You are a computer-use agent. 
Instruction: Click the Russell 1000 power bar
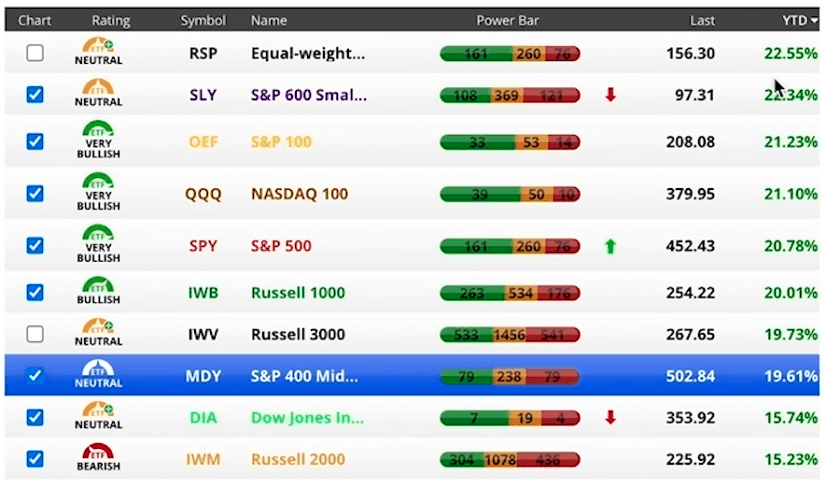point(510,293)
